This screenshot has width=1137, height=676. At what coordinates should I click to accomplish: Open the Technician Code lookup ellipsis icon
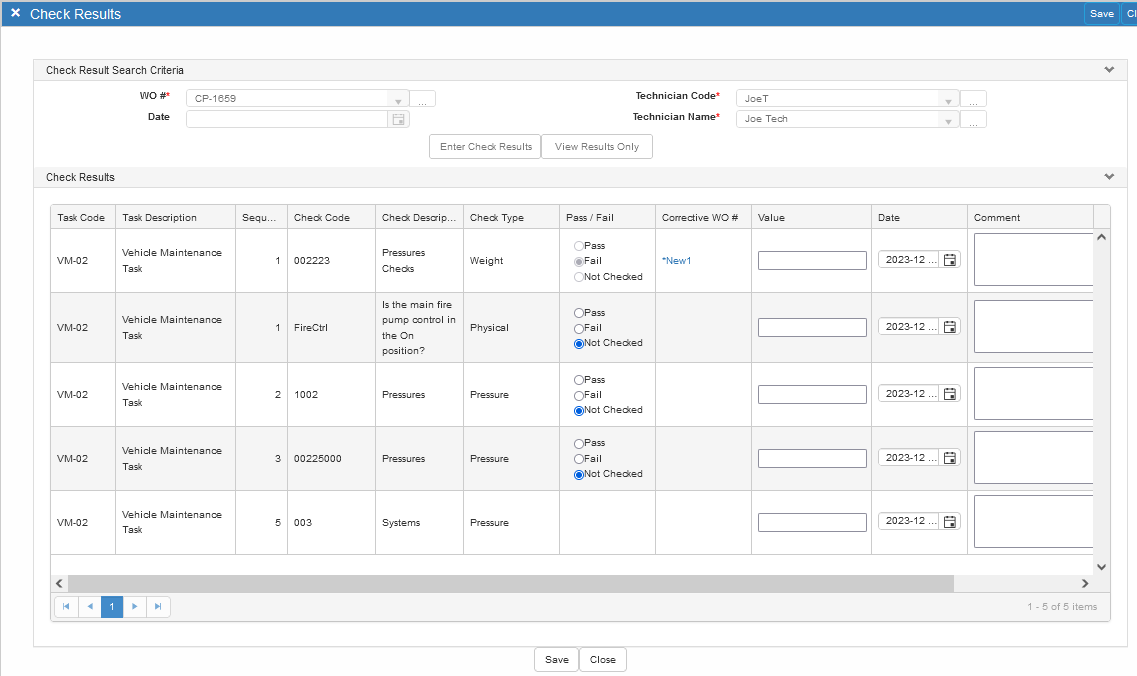click(973, 98)
